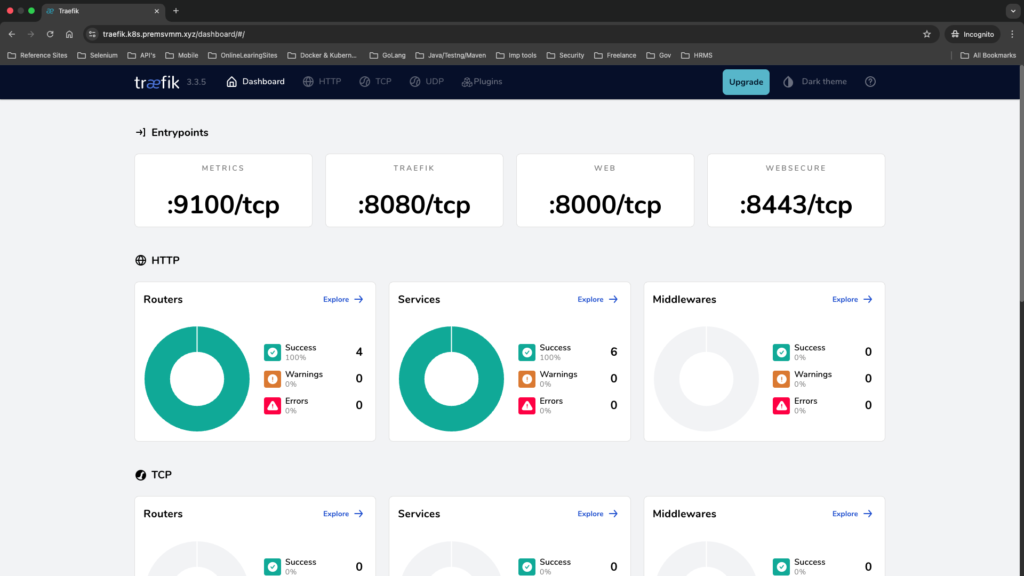The width and height of the screenshot is (1024, 576).
Task: Click HTTP Middlewares Success check icon
Action: [x=781, y=352]
